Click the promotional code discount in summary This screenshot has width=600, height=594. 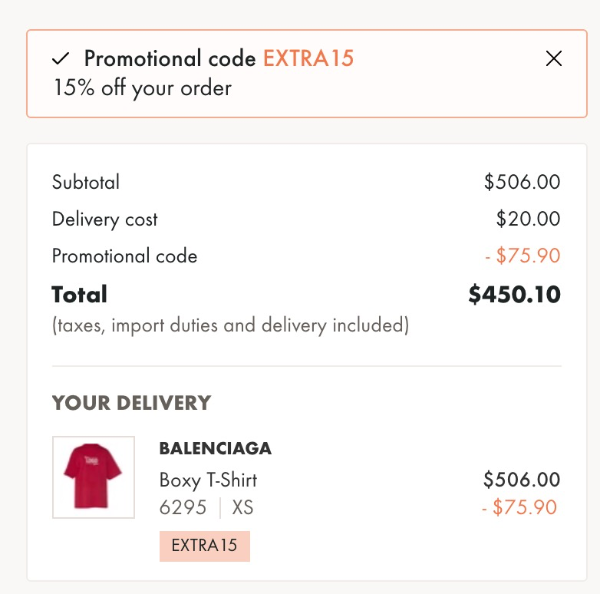coord(523,256)
